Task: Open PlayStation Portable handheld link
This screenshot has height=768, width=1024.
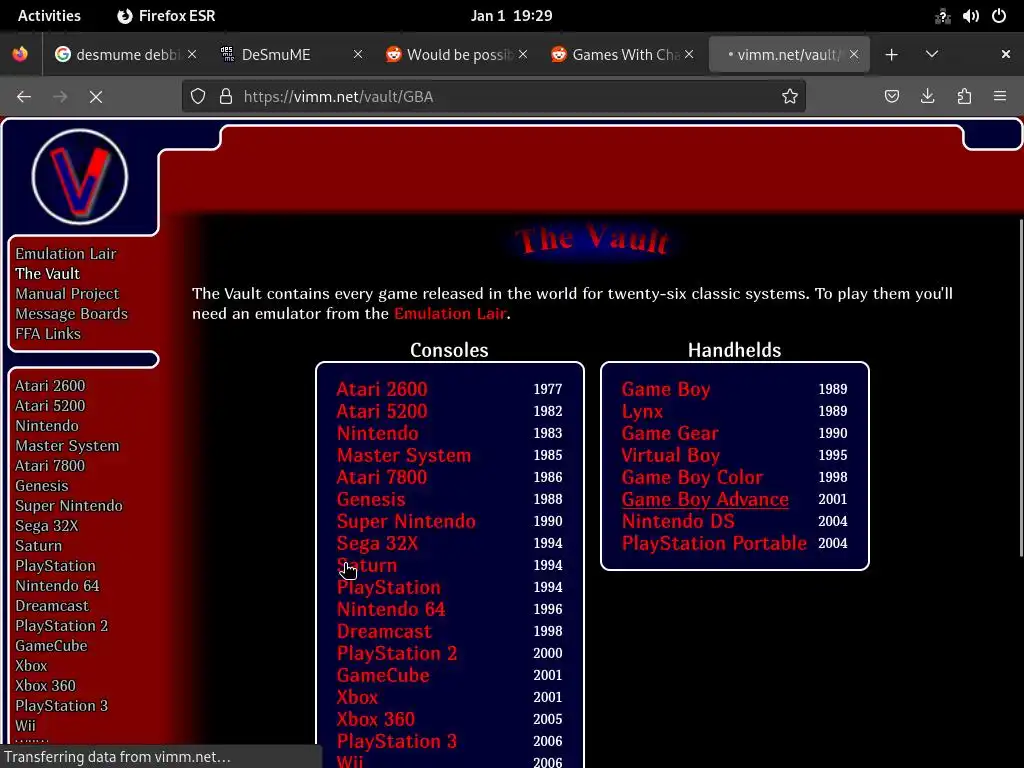Action: pos(714,543)
